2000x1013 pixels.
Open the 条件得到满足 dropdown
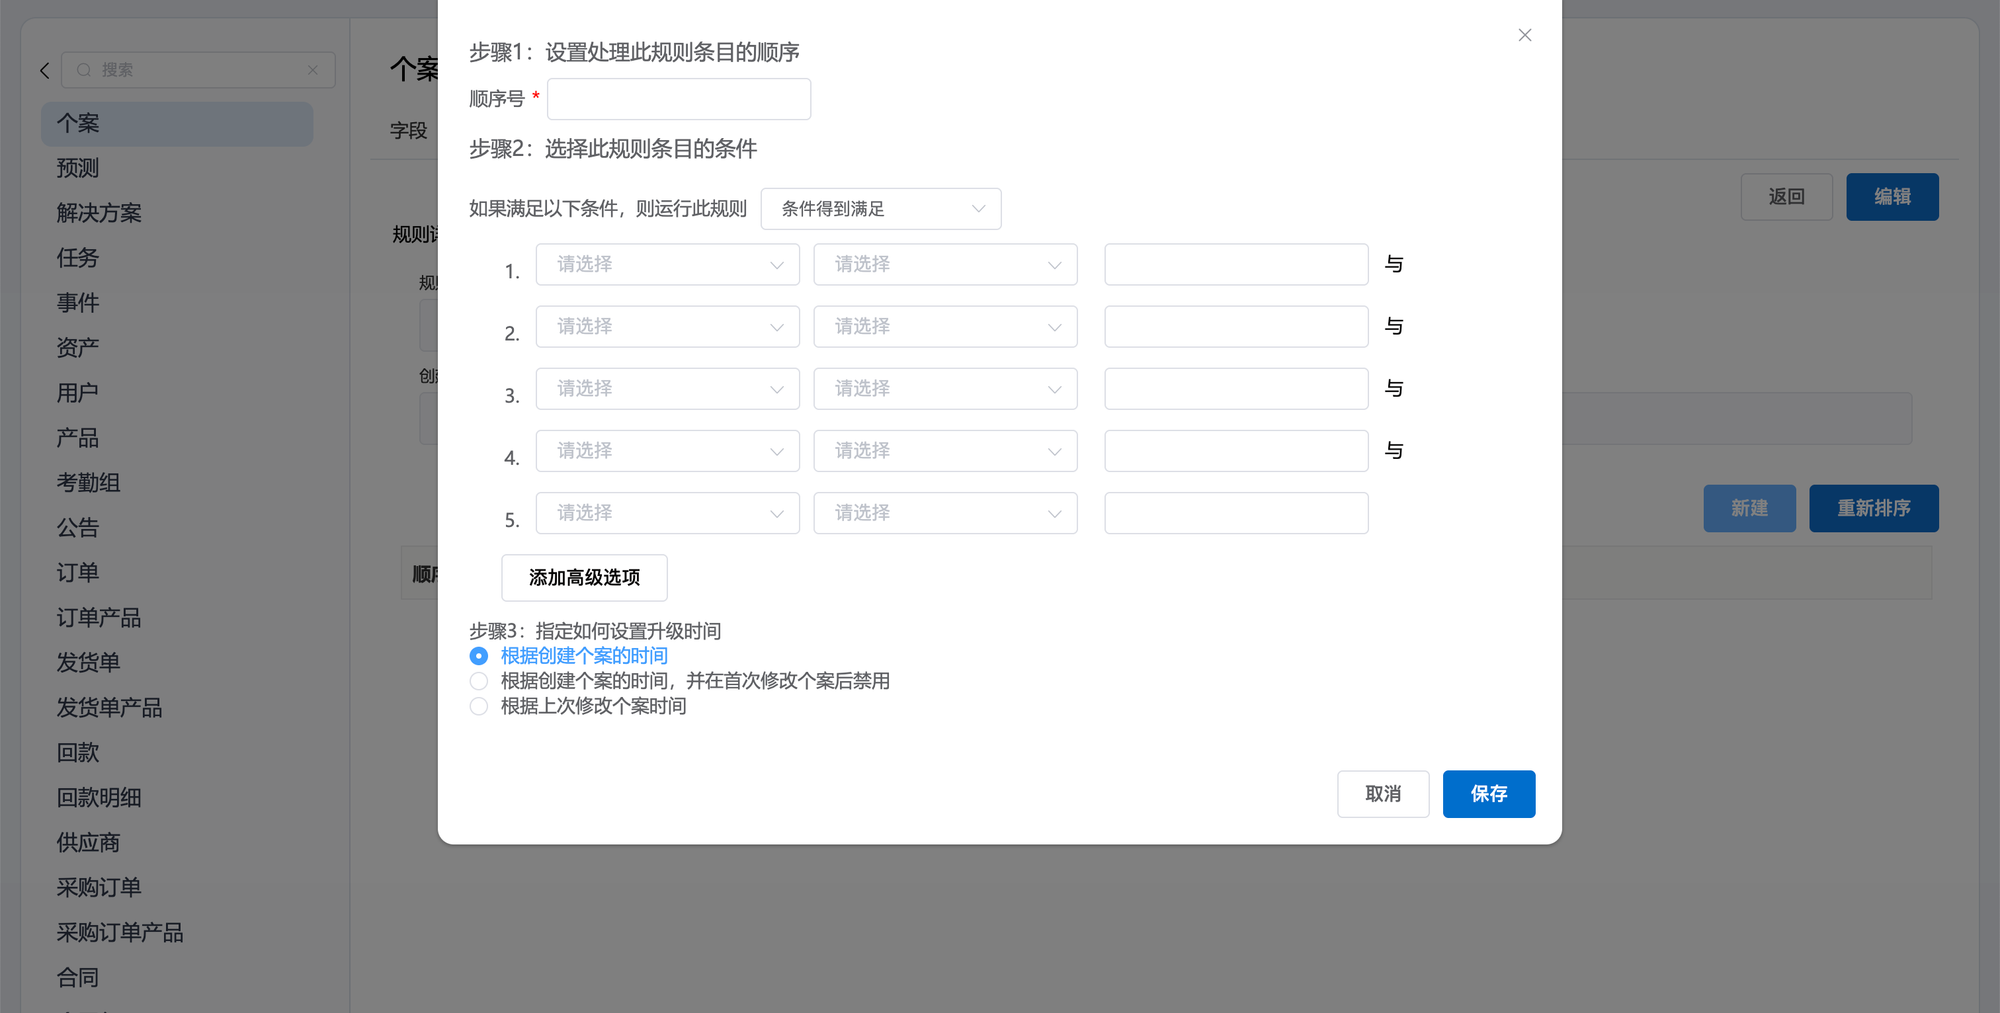(x=880, y=209)
